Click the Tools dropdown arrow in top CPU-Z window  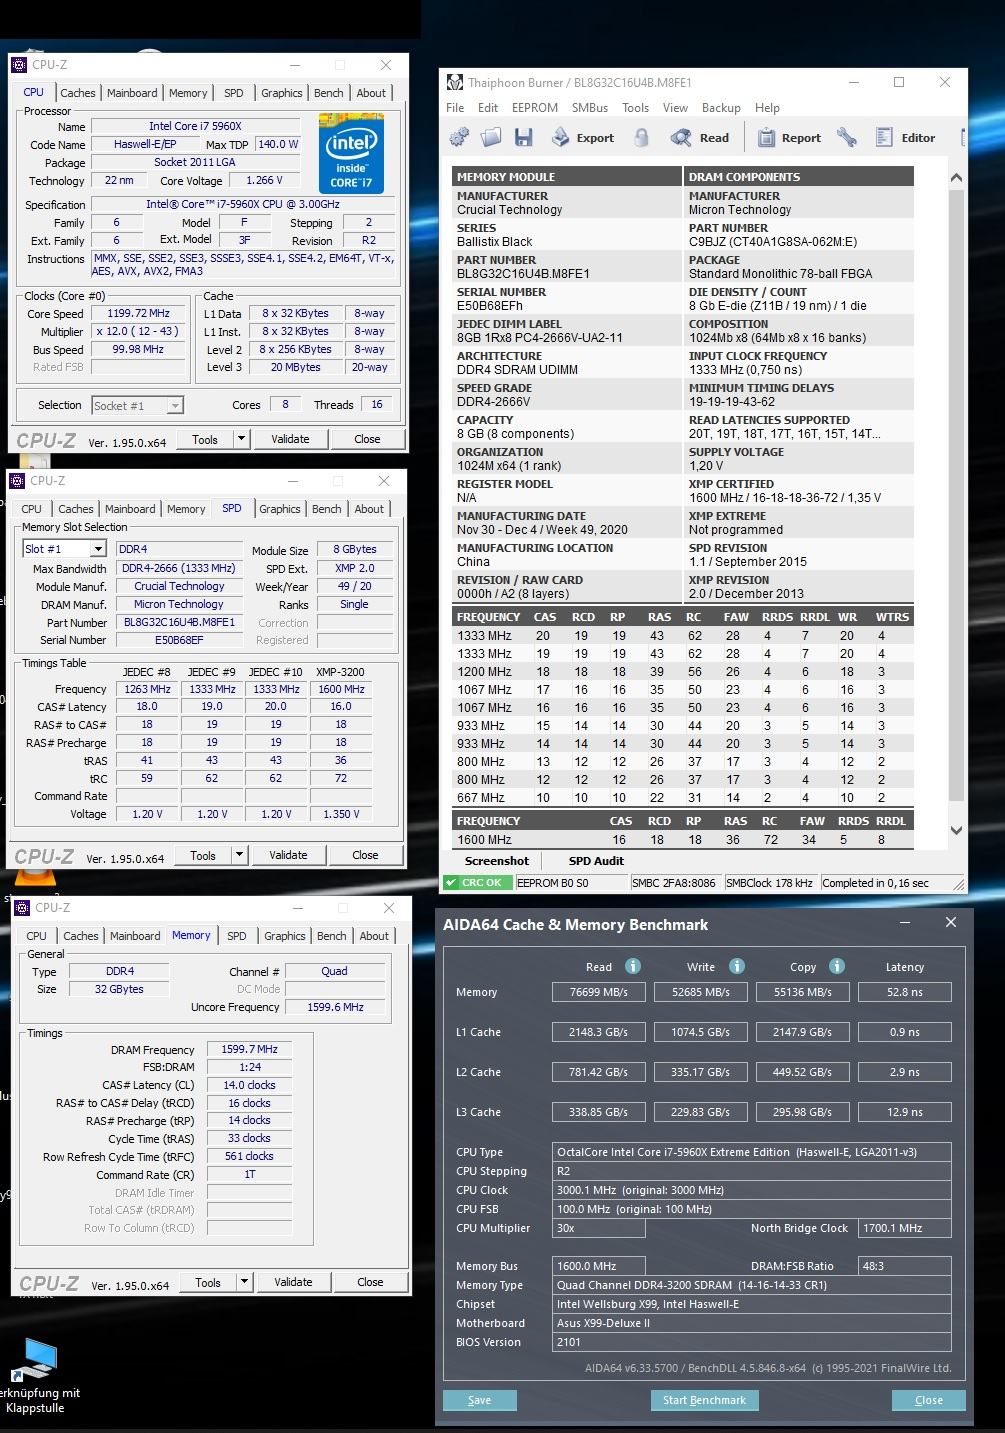[x=241, y=439]
